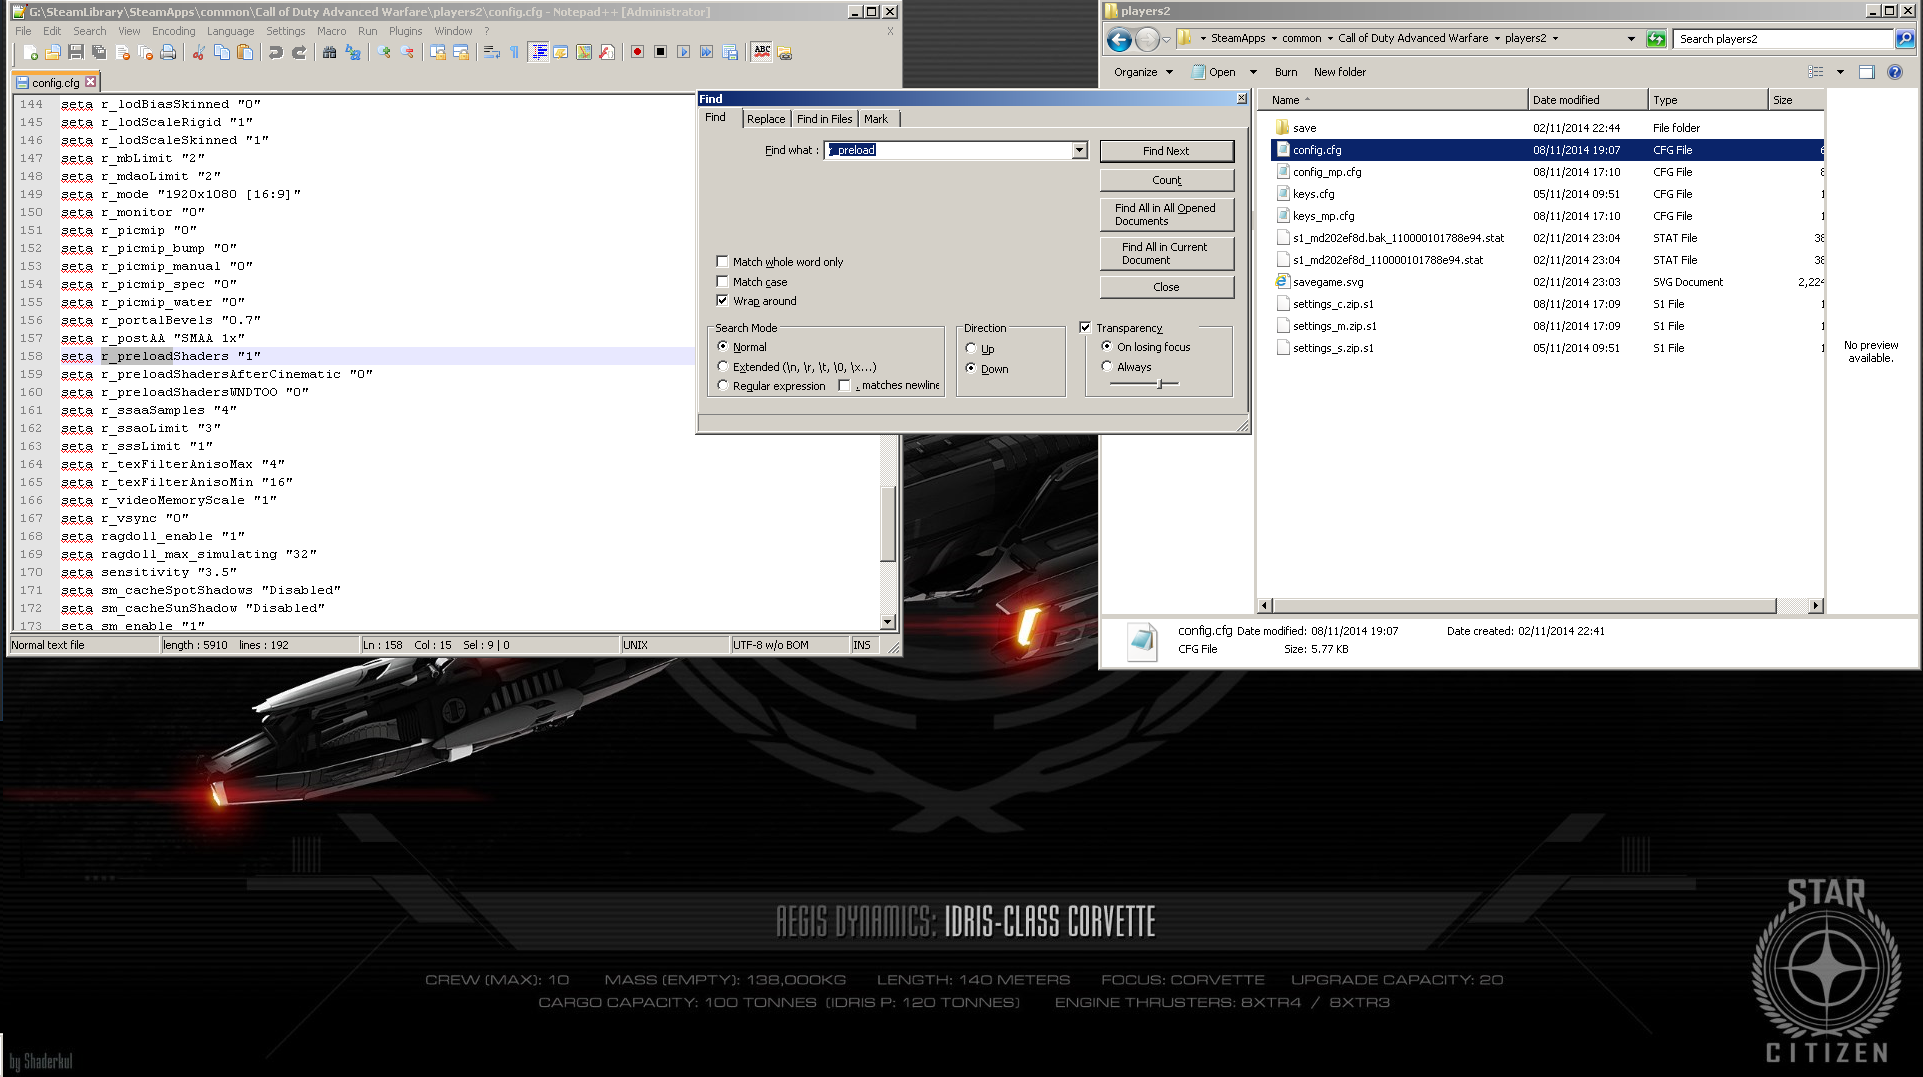Open the Encoding menu
Image resolution: width=1923 pixels, height=1077 pixels.
173,31
